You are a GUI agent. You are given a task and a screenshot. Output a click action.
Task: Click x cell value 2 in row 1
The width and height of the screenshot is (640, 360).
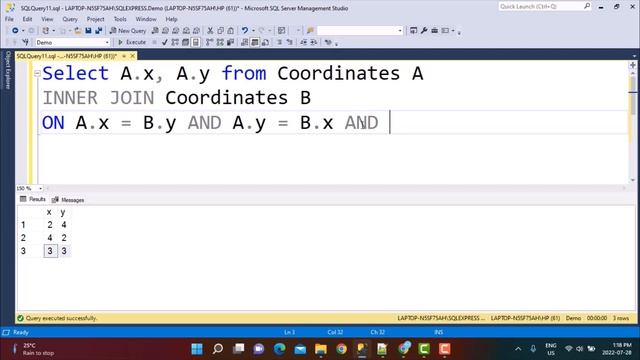[50, 225]
